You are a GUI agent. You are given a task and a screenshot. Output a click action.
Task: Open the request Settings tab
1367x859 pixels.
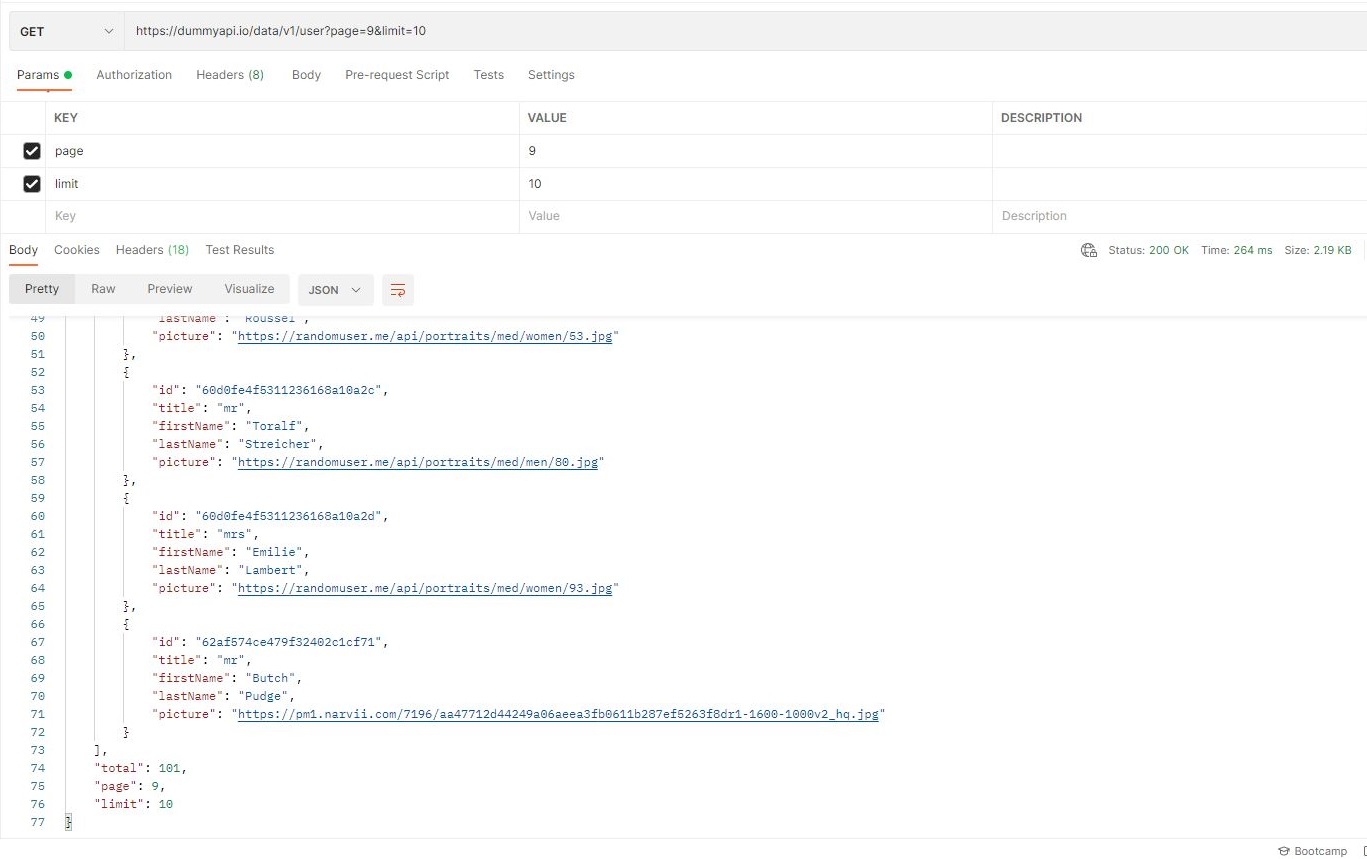tap(551, 75)
